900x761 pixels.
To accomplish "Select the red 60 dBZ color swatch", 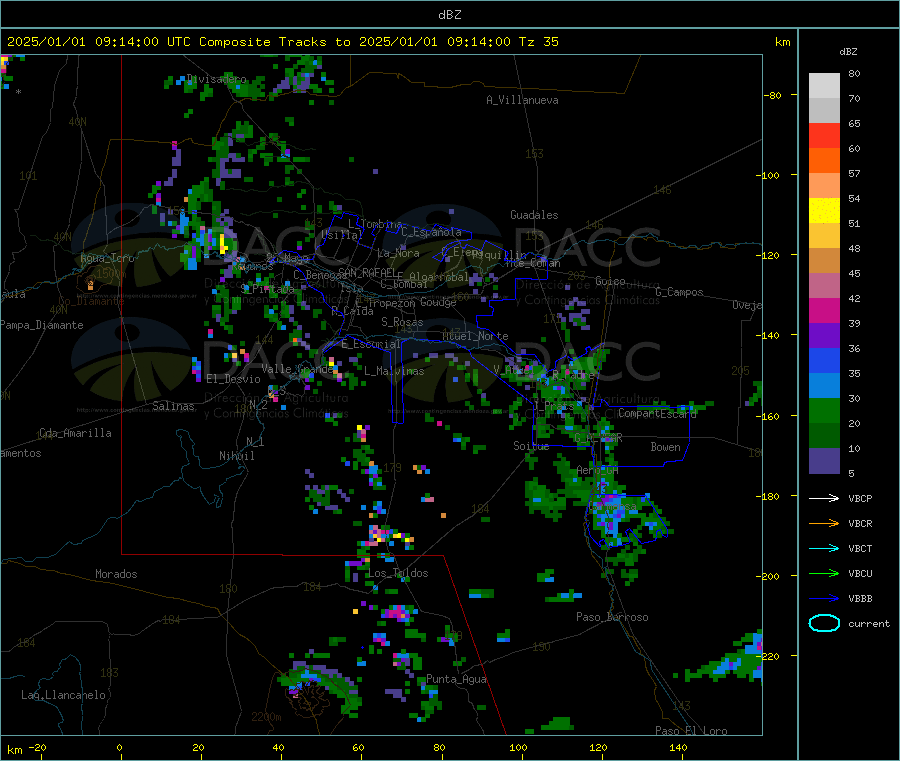I will (824, 135).
